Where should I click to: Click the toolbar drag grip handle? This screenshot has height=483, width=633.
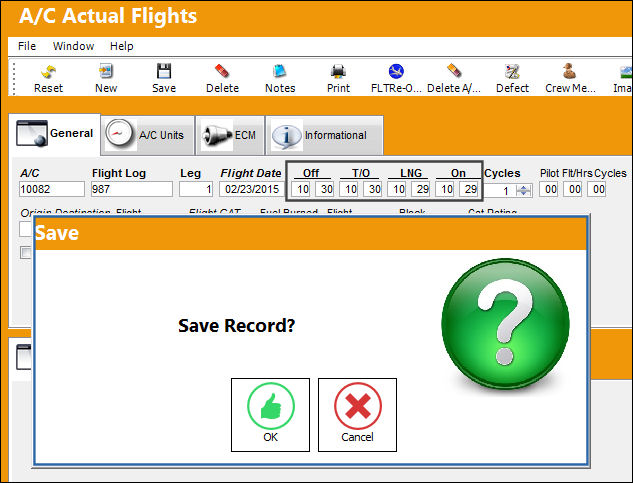pos(14,78)
